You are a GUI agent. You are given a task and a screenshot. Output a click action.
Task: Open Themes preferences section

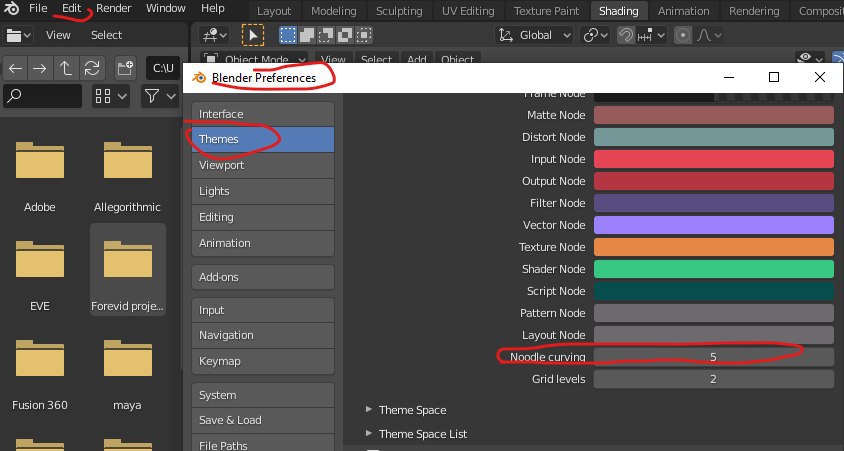tap(263, 139)
